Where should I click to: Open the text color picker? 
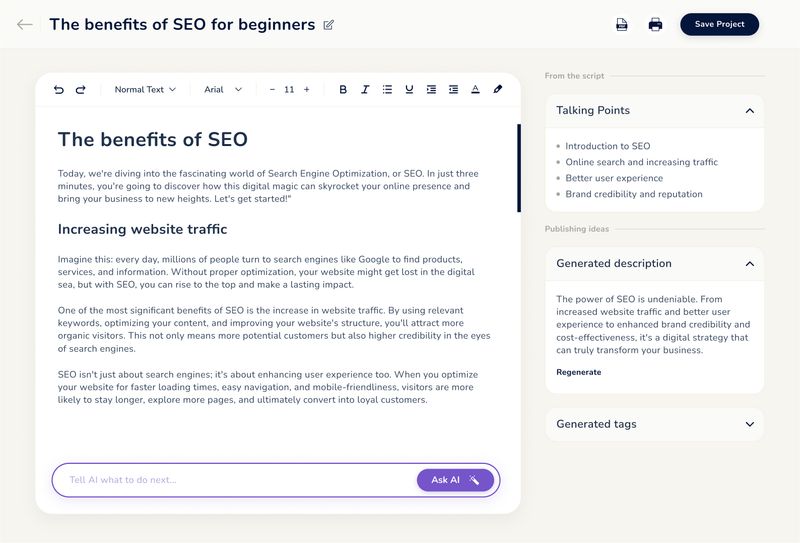[475, 90]
